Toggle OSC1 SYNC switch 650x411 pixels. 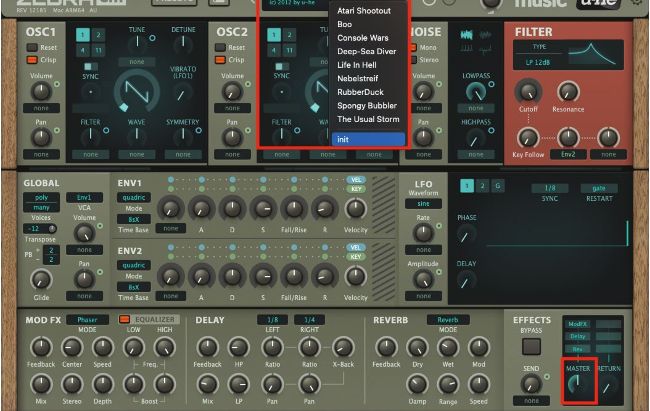pyautogui.click(x=90, y=67)
